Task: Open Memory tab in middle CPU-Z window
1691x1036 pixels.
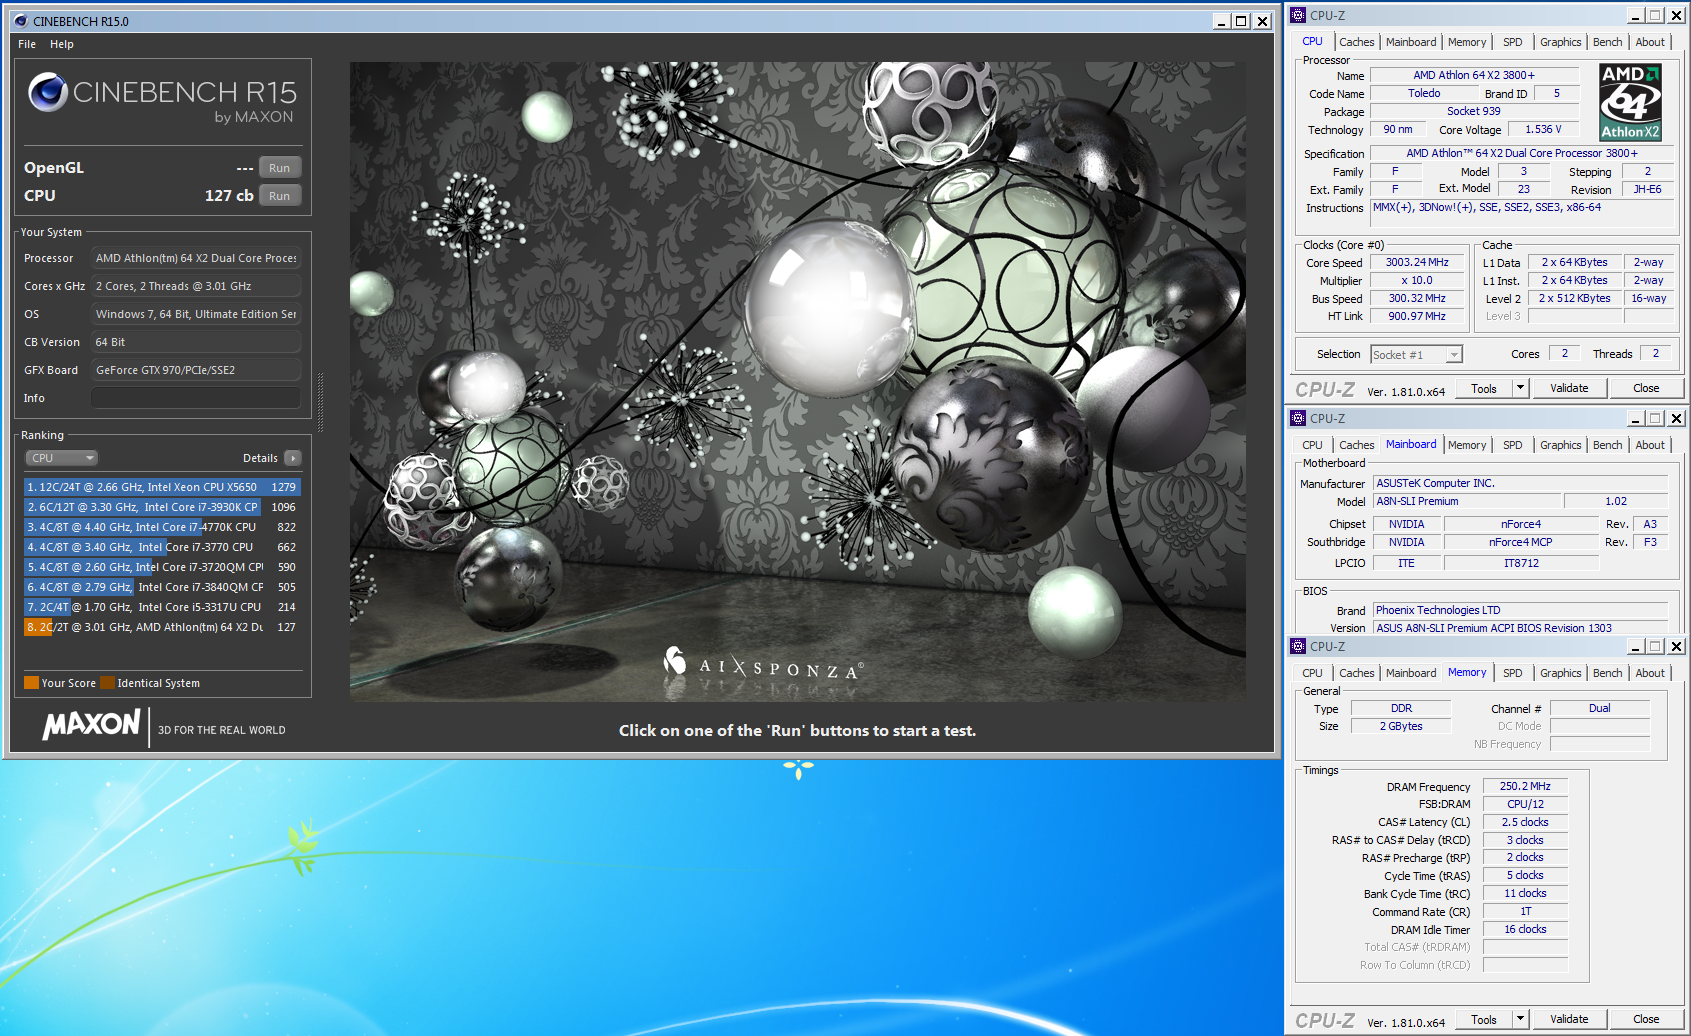Action: pyautogui.click(x=1466, y=445)
